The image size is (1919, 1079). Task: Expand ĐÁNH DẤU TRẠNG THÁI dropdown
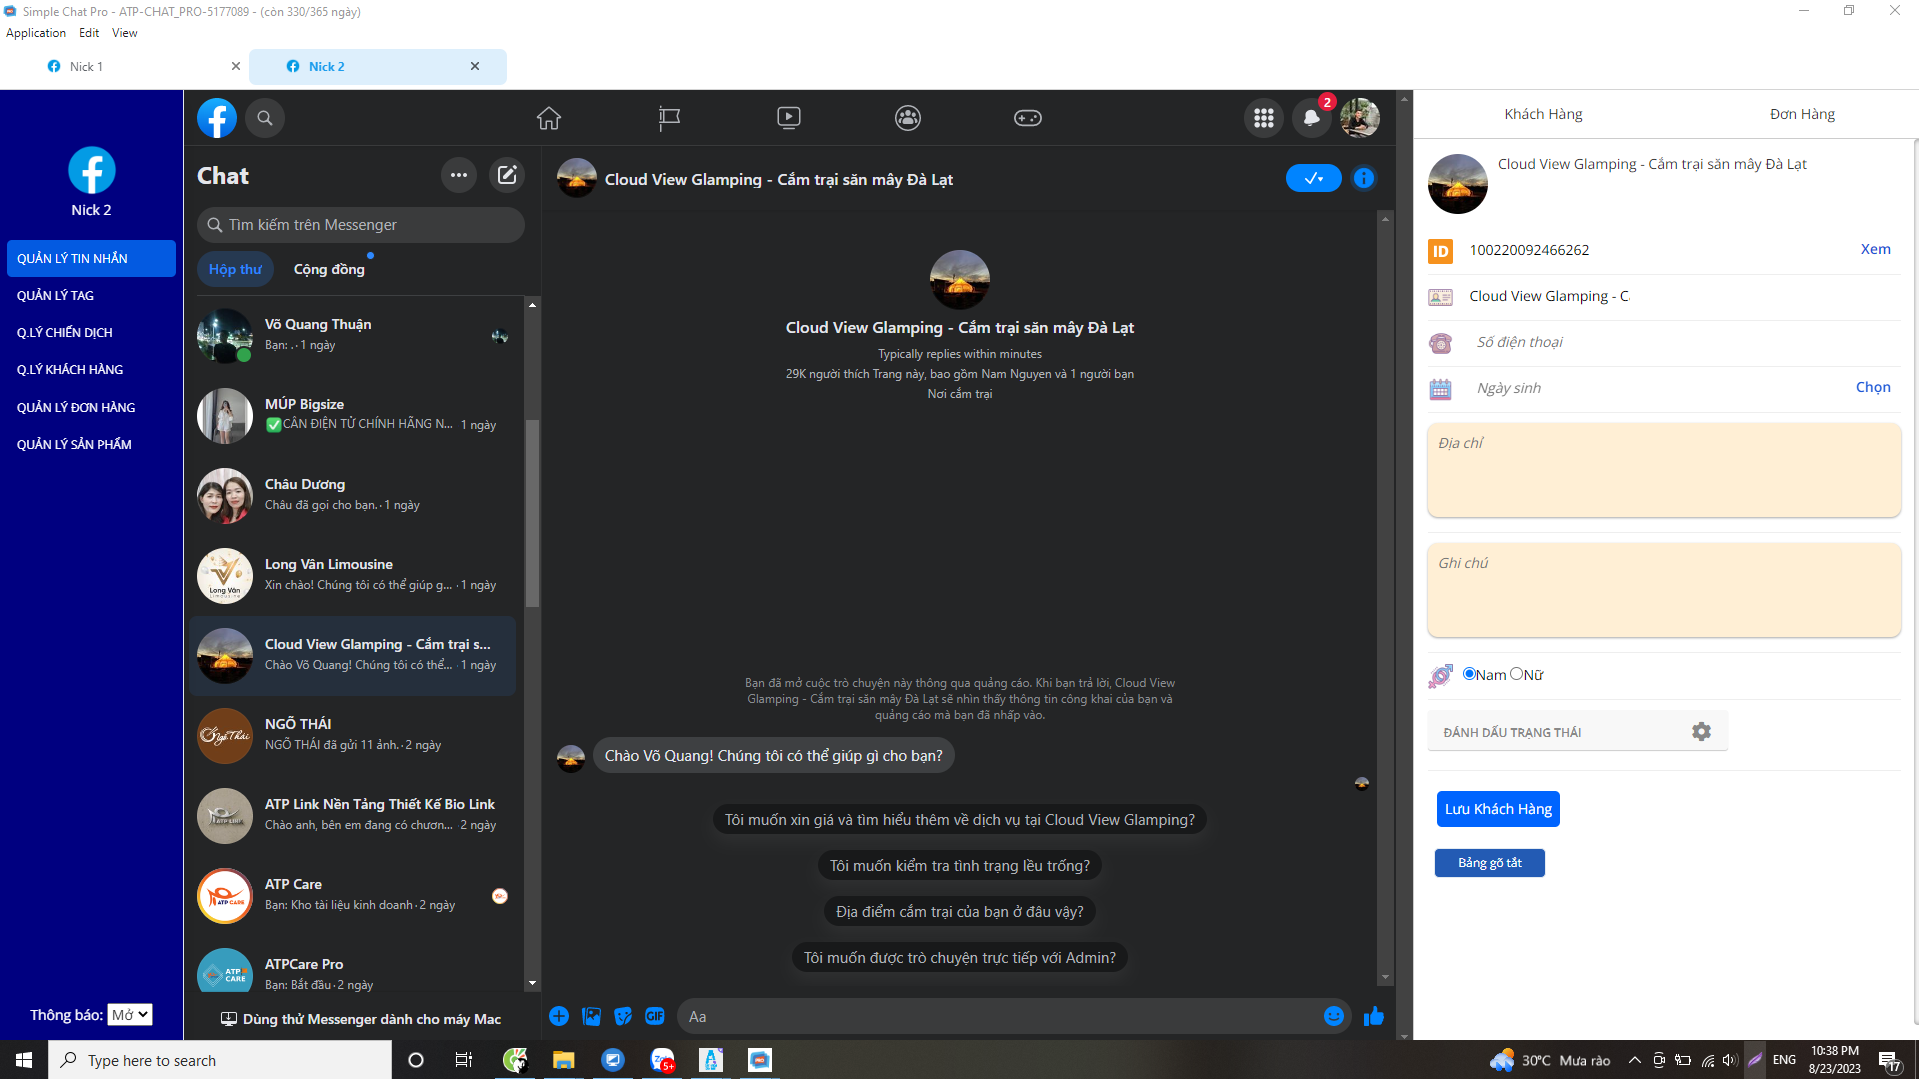1577,732
